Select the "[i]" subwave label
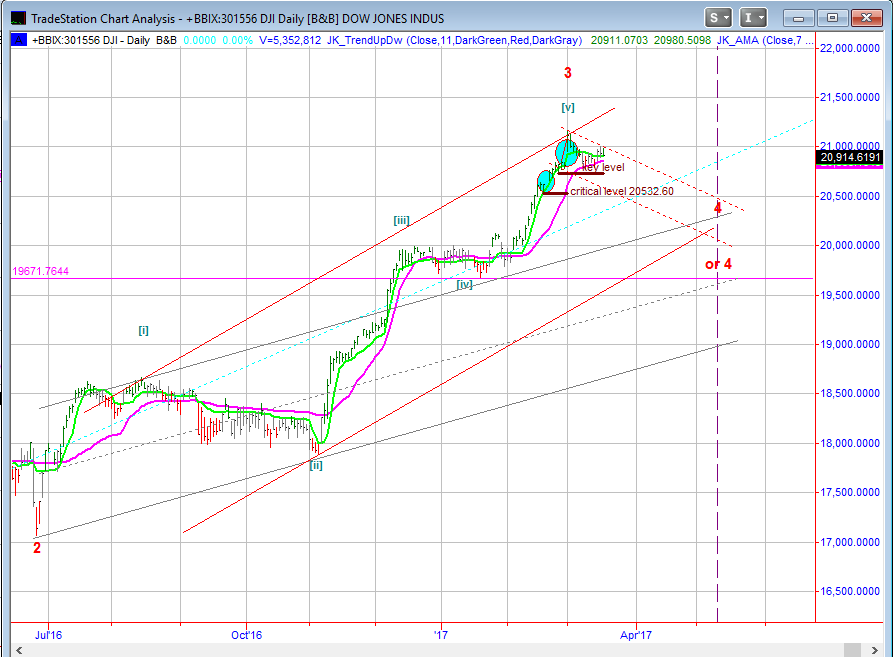 point(144,330)
